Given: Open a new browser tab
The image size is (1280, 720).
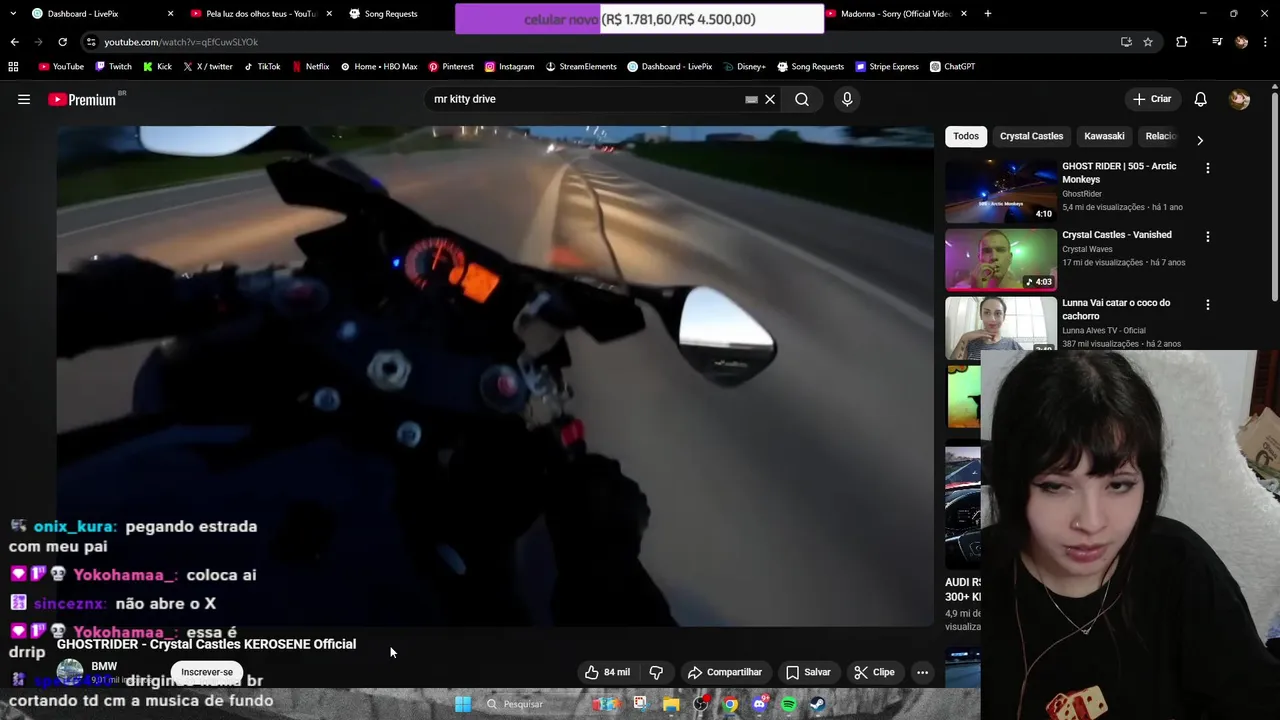Looking at the screenshot, I should [x=988, y=14].
